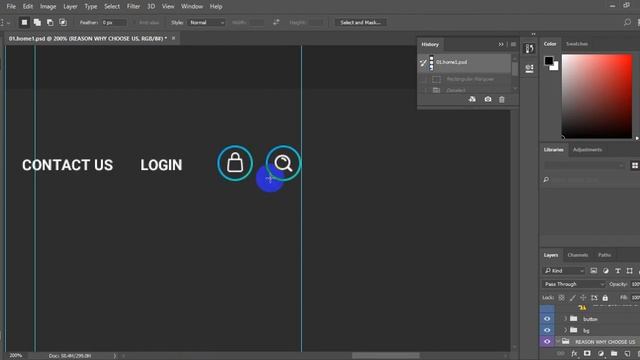
Task: Click the background color swatch
Action: [x=555, y=67]
